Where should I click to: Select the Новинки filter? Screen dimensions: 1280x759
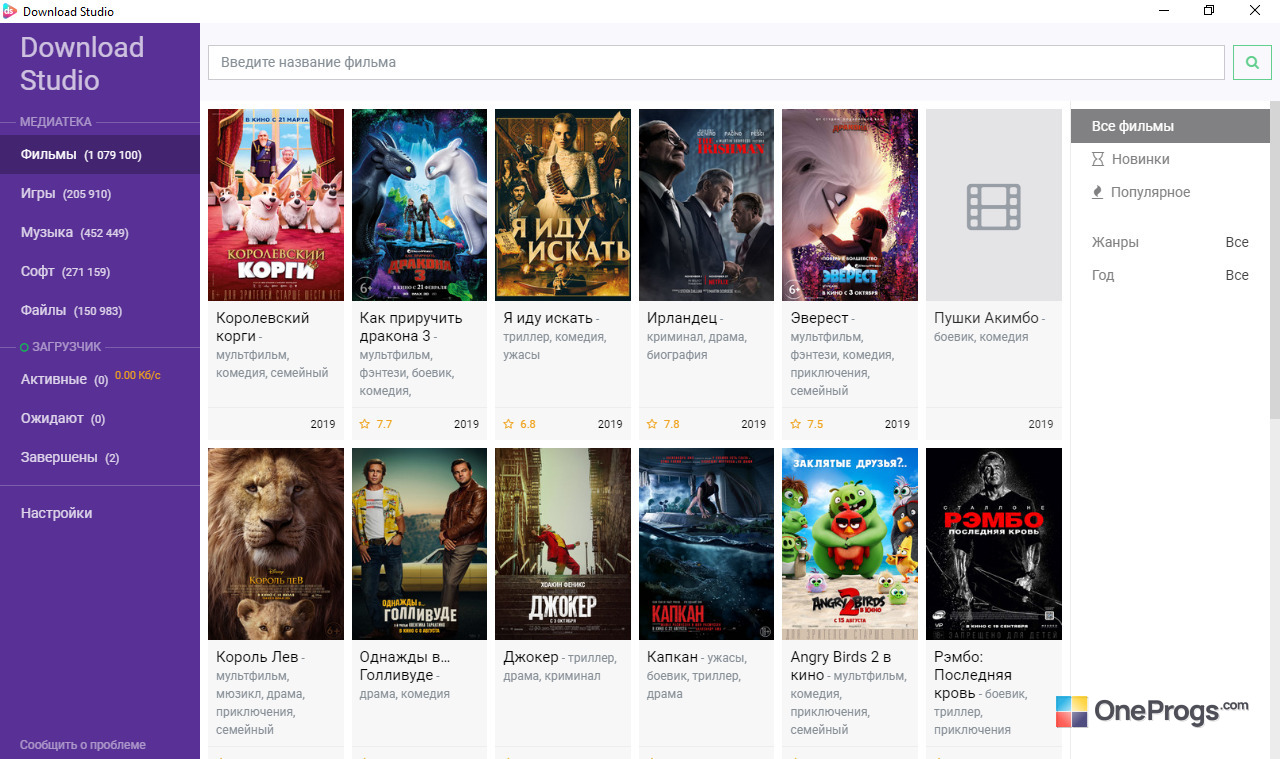pyautogui.click(x=1170, y=160)
